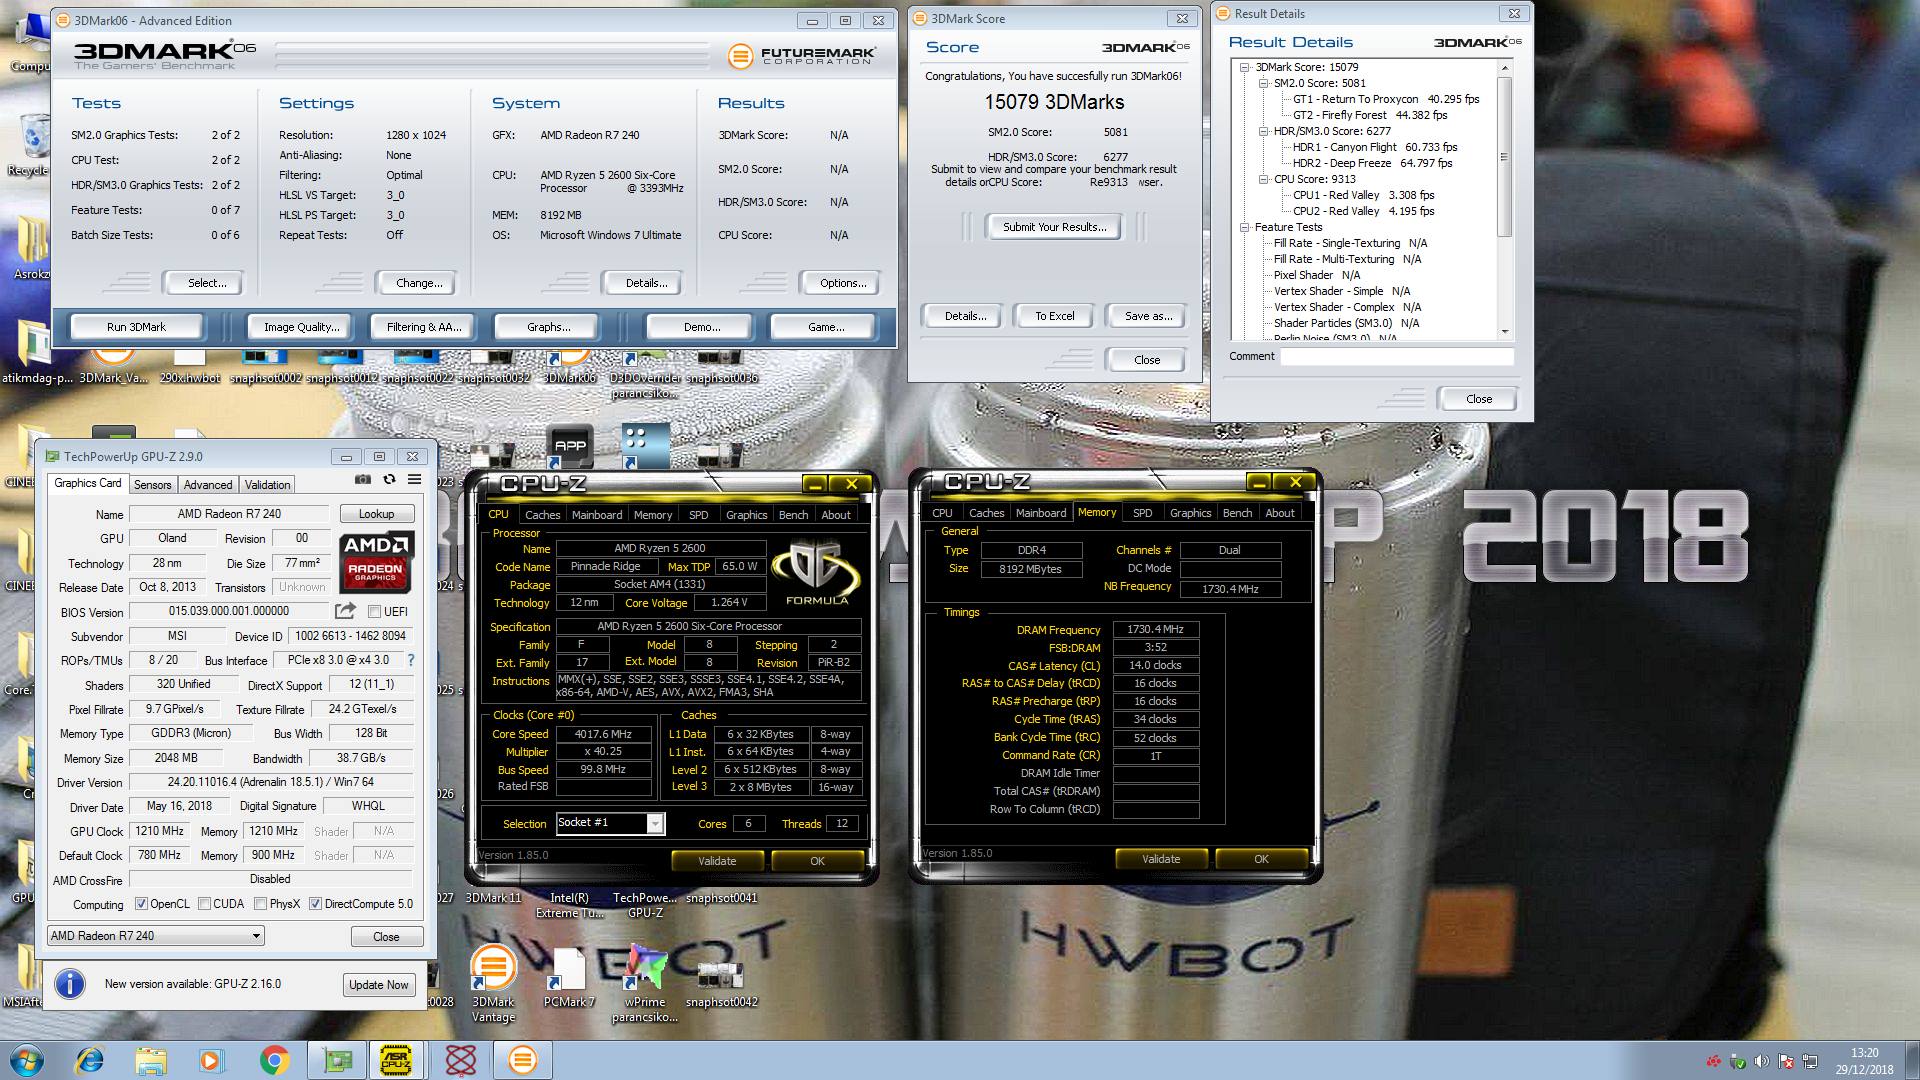Select GT1 - Return To Proxycon tree row
The height and width of the screenshot is (1080, 1920).
[x=1385, y=99]
